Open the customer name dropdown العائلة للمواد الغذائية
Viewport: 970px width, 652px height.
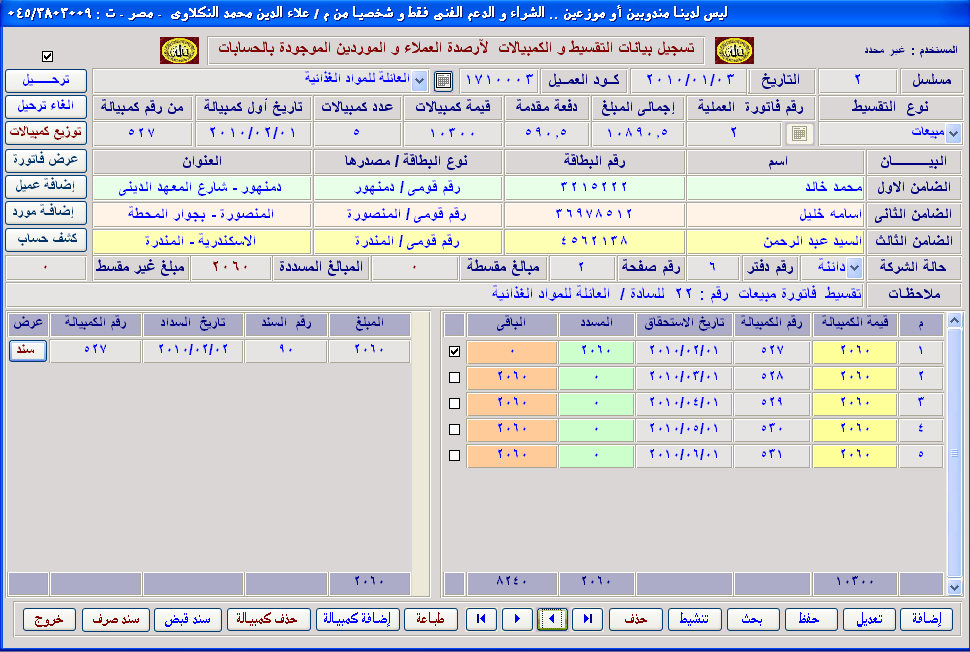(x=419, y=80)
